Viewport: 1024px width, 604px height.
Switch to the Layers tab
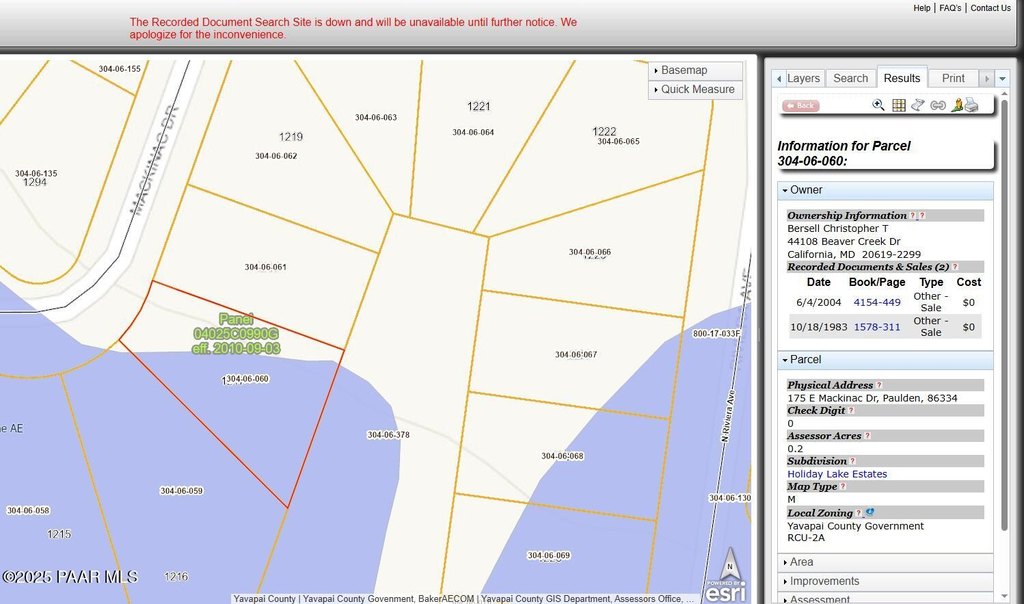(x=802, y=78)
